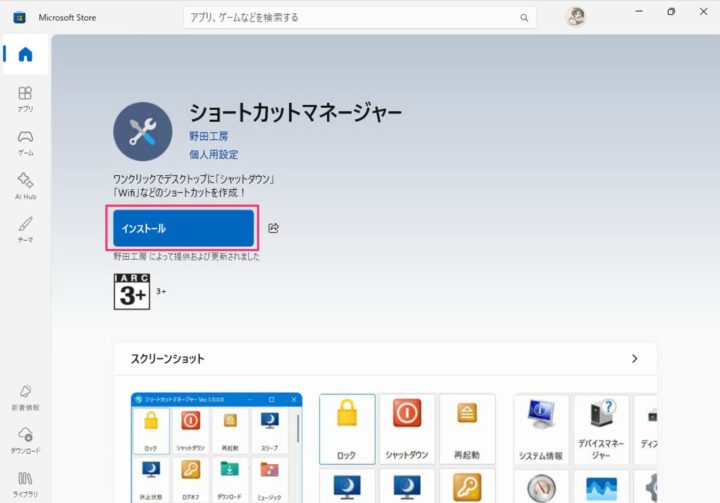Click the search magnifier icon
Screen dimensions: 720x503
[x=524, y=17]
